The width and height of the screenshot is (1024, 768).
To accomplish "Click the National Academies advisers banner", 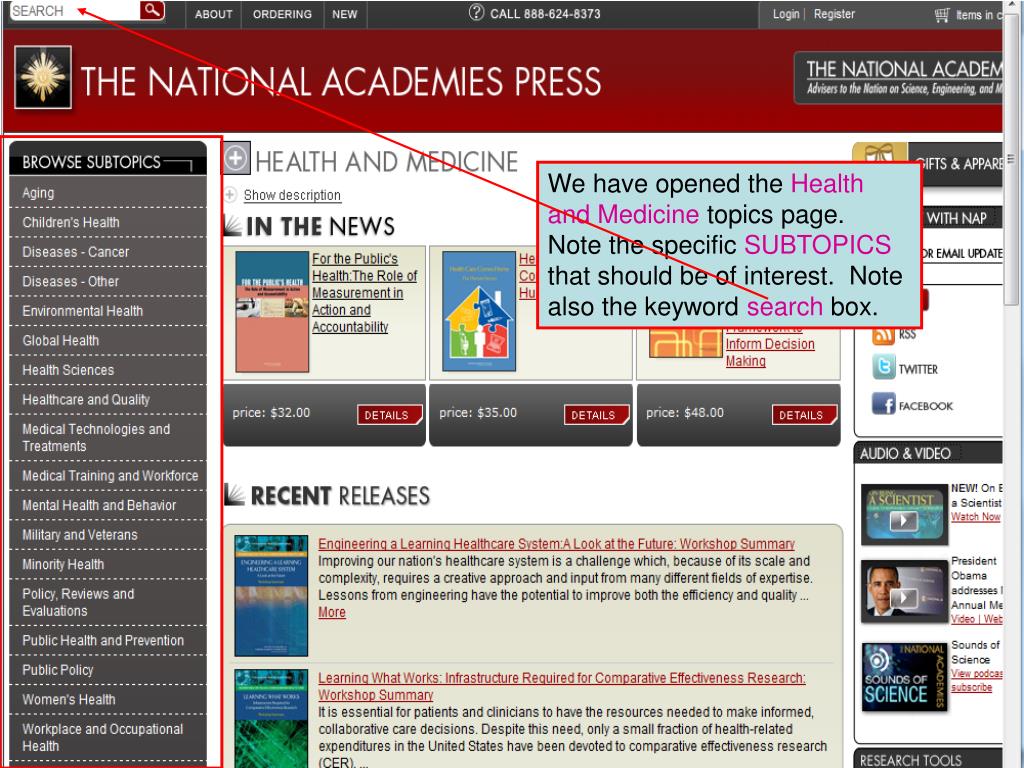I will pos(899,78).
